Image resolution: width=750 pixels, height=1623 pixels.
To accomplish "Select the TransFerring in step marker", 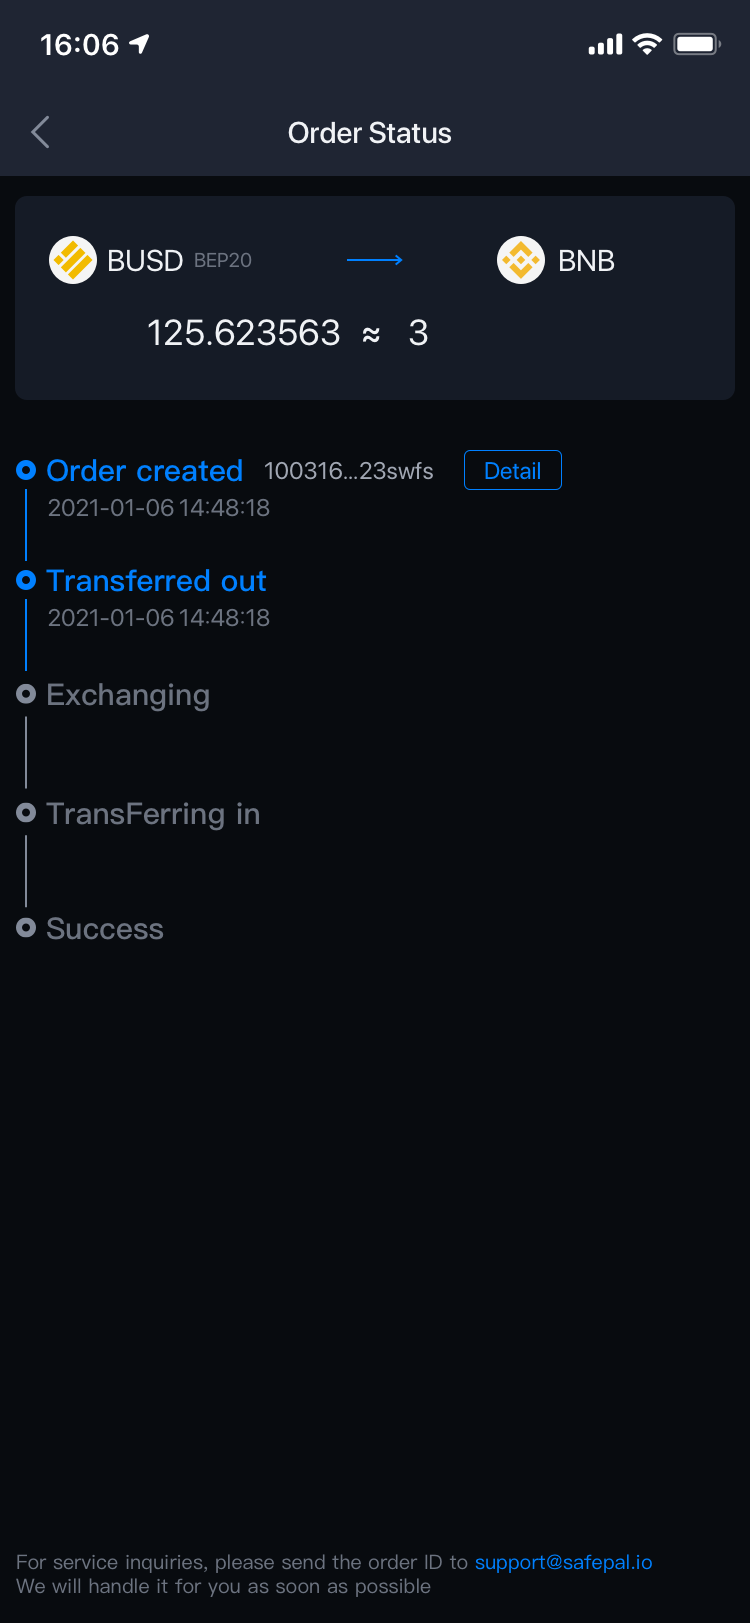I will (x=27, y=813).
